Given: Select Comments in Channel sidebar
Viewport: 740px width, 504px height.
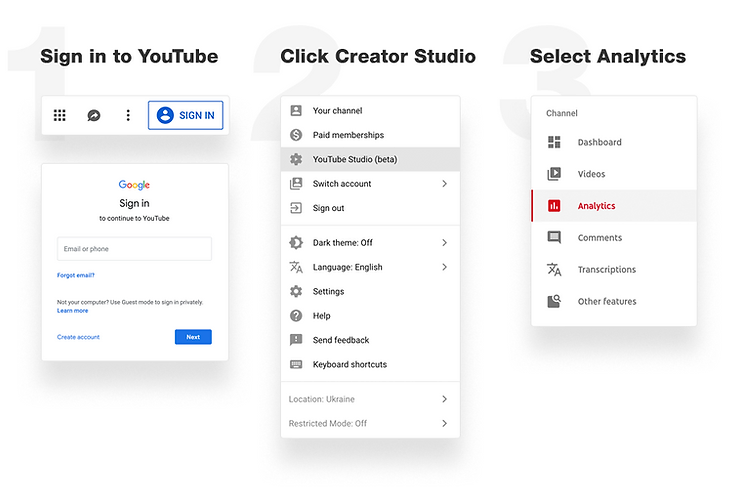Looking at the screenshot, I should click(x=614, y=237).
